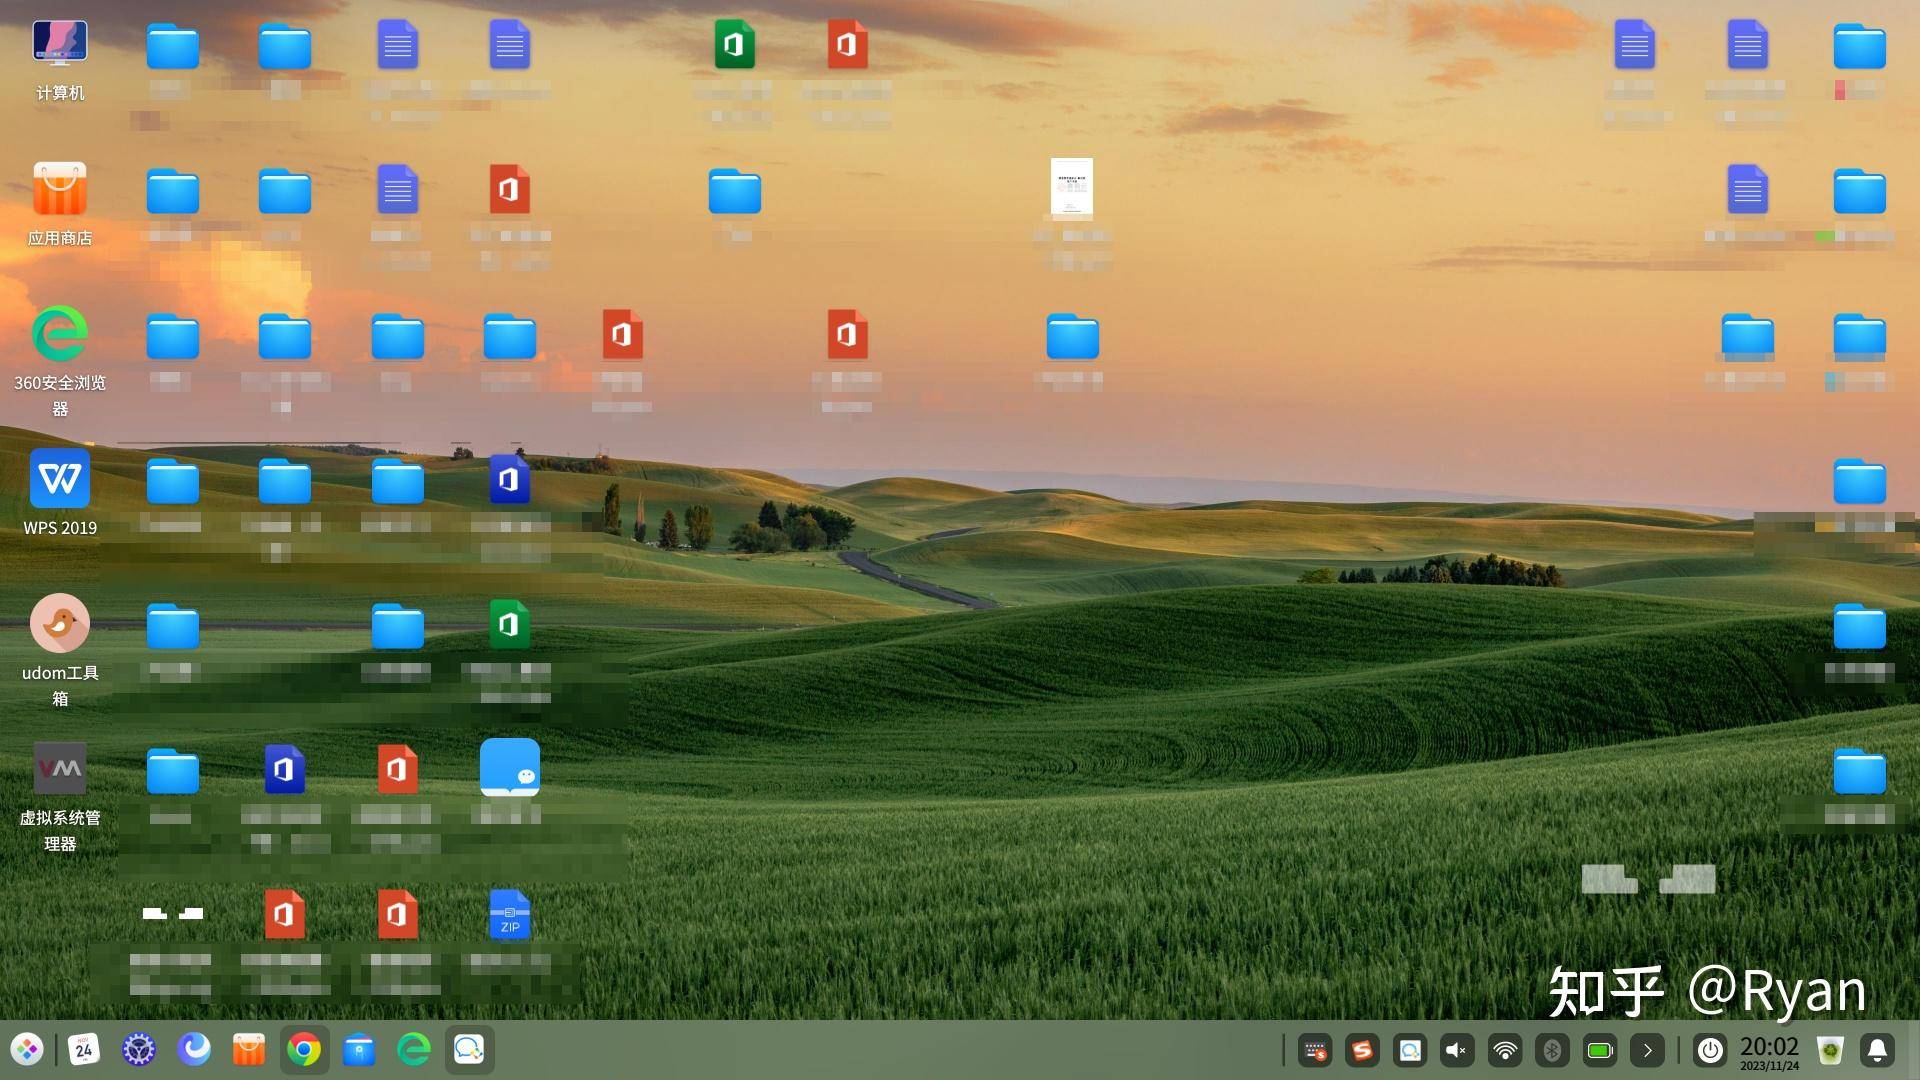This screenshot has width=1920, height=1080.
Task: Open the app store bag in dock
Action: tap(249, 1050)
